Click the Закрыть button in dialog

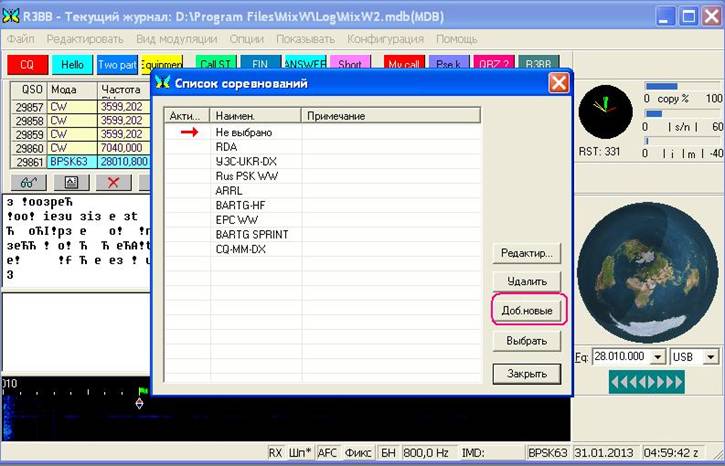pyautogui.click(x=527, y=374)
